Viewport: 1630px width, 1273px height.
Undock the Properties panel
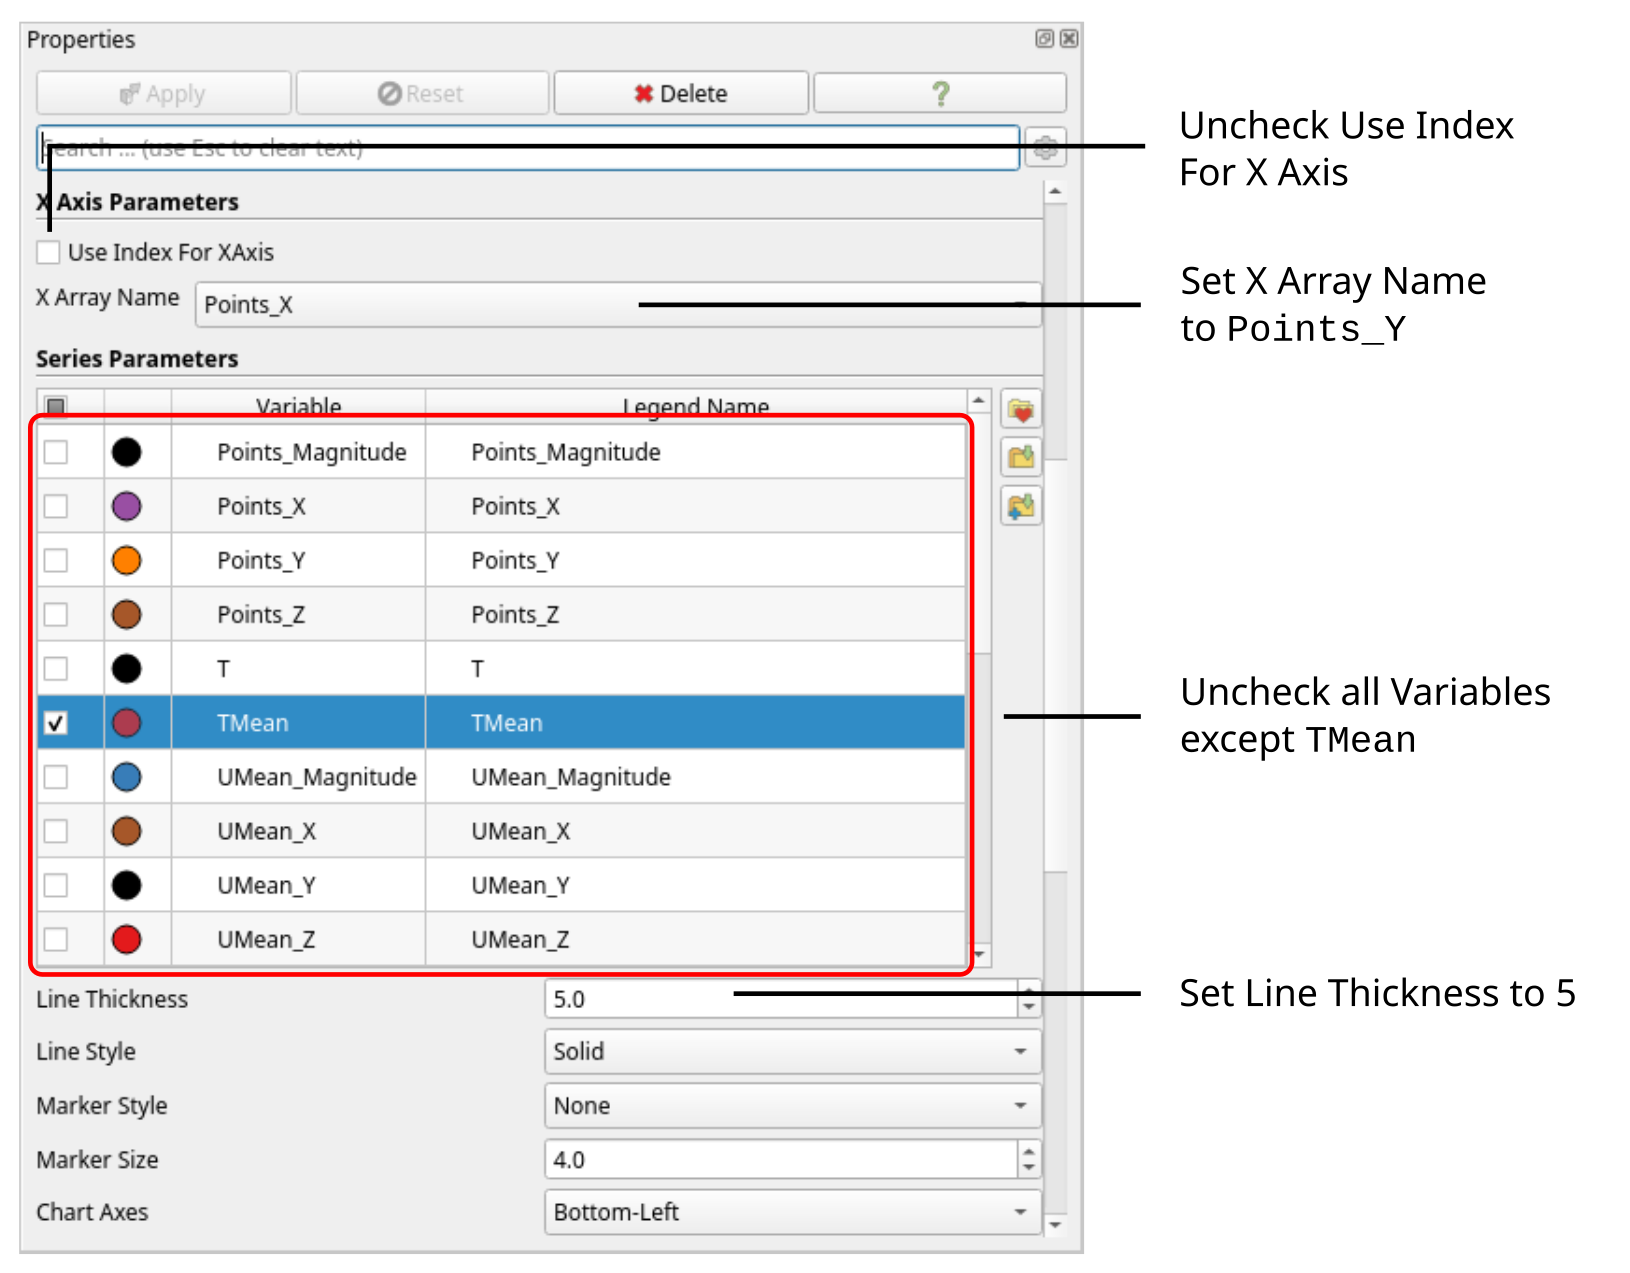[1043, 39]
